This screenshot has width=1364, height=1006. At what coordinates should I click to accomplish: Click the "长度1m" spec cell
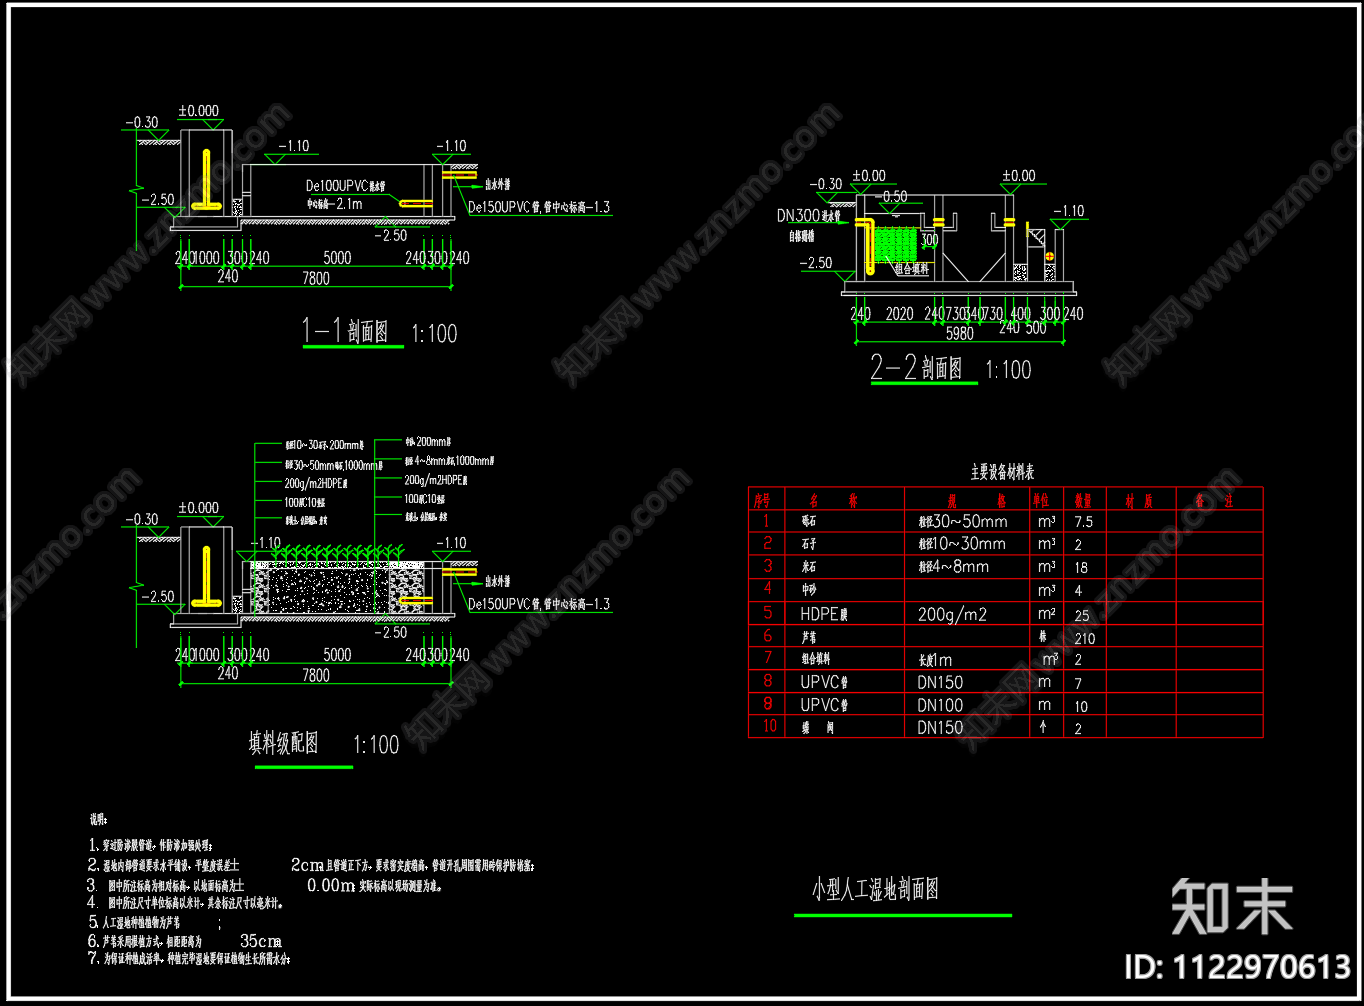pyautogui.click(x=935, y=660)
